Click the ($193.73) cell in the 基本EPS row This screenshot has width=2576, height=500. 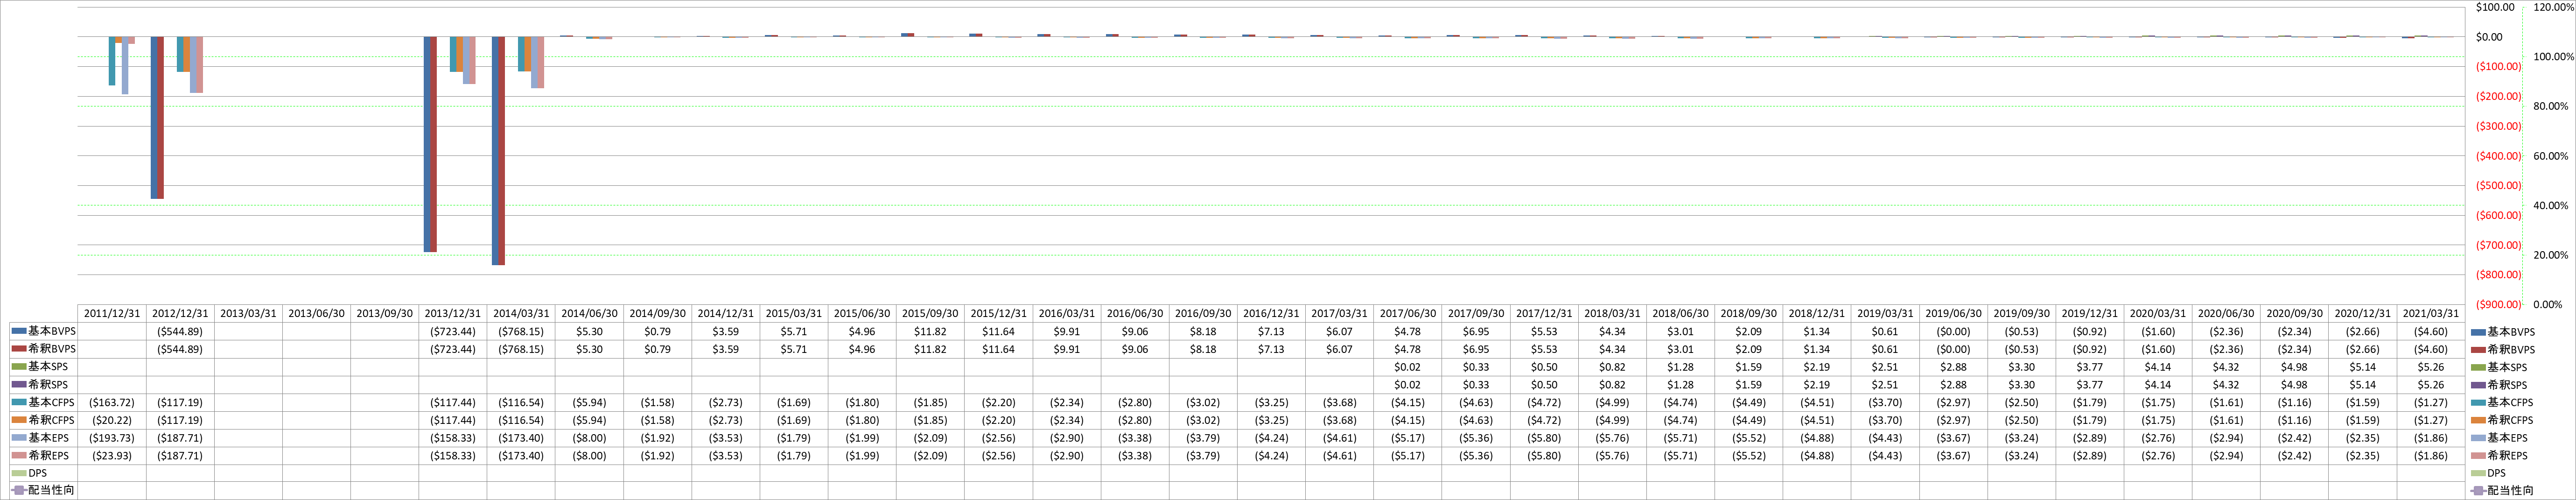[112, 438]
